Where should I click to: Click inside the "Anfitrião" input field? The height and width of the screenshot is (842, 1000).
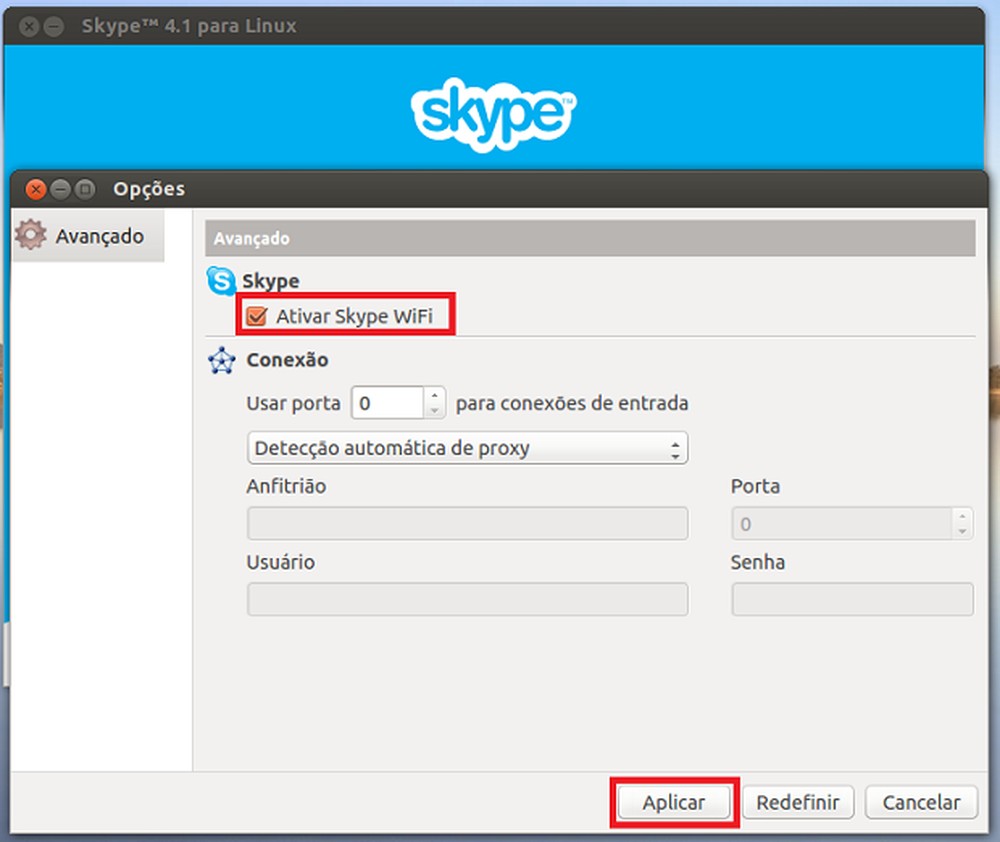467,523
